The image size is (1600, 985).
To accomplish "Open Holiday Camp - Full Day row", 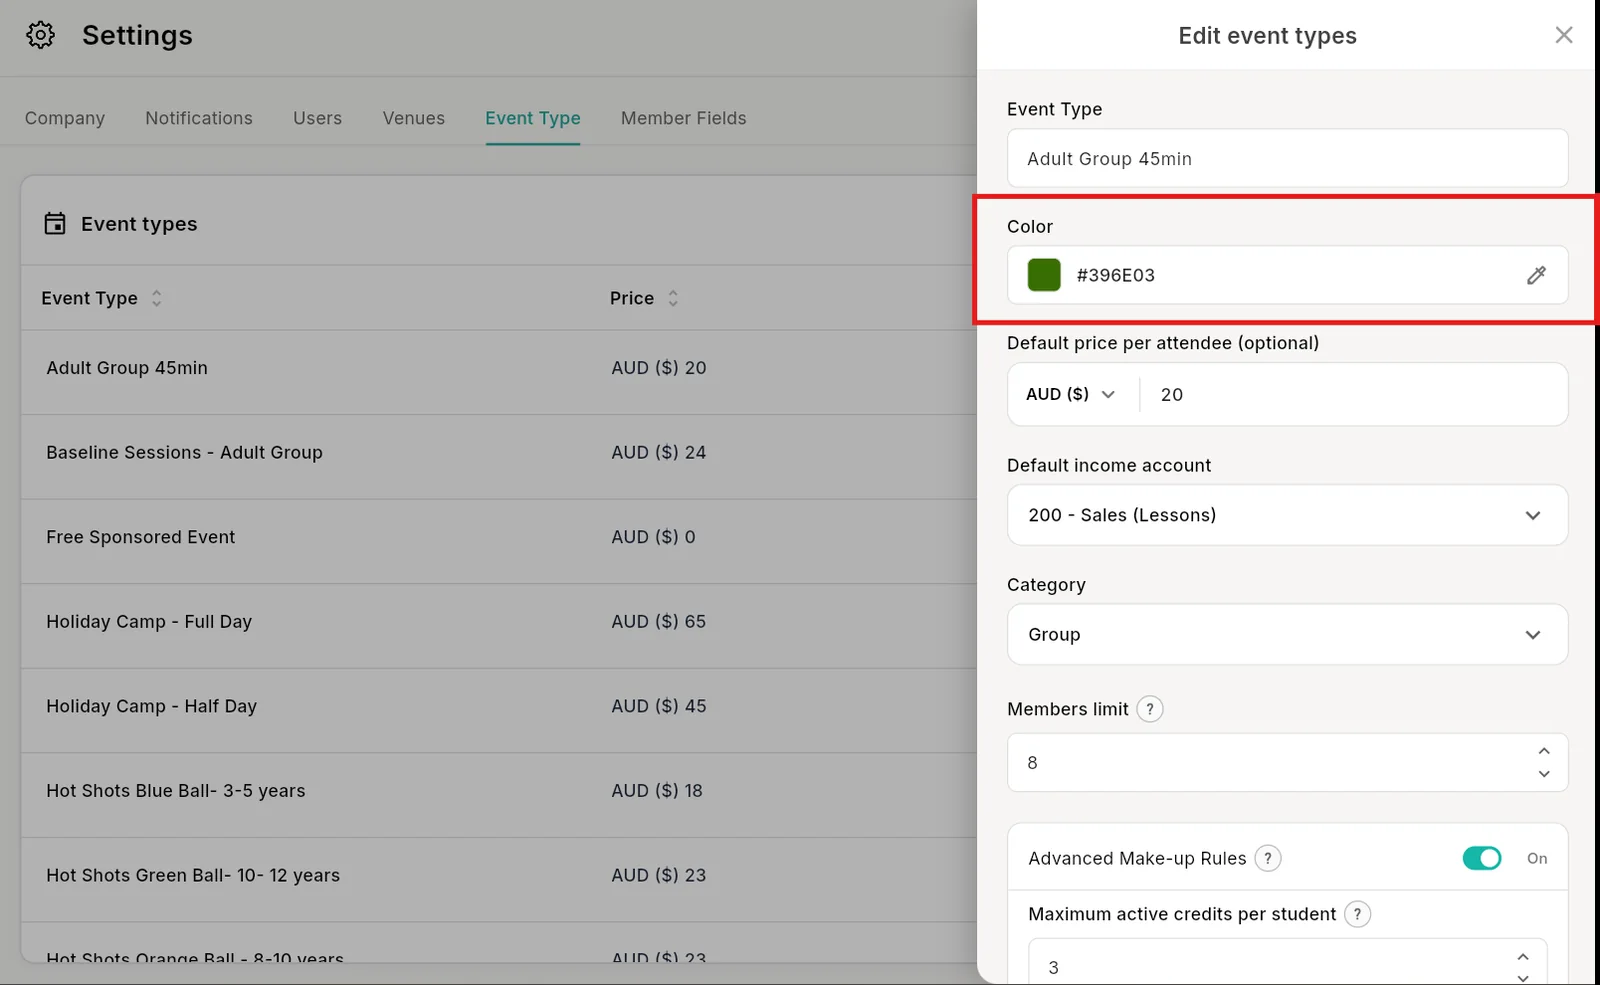I will [499, 626].
